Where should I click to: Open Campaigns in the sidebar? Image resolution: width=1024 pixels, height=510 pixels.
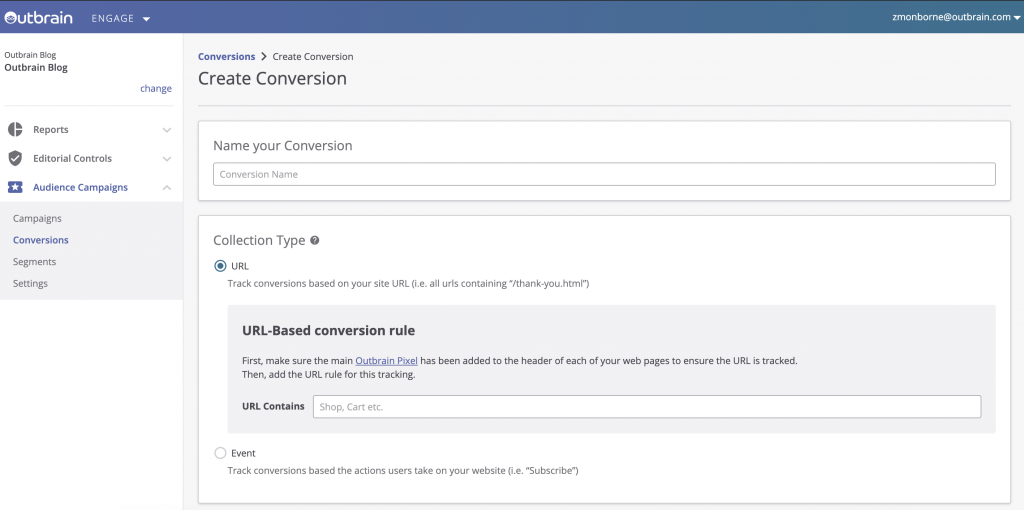pyautogui.click(x=37, y=218)
